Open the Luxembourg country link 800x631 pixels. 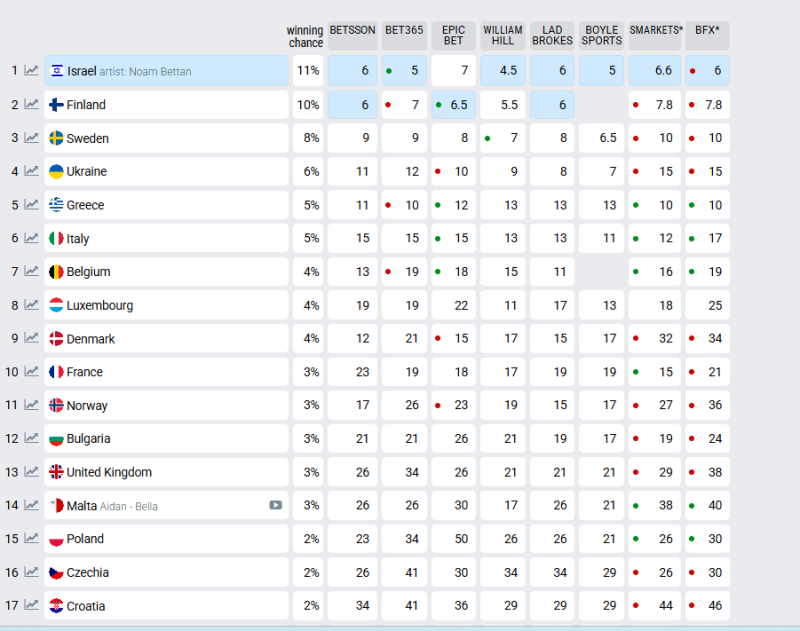(x=99, y=305)
